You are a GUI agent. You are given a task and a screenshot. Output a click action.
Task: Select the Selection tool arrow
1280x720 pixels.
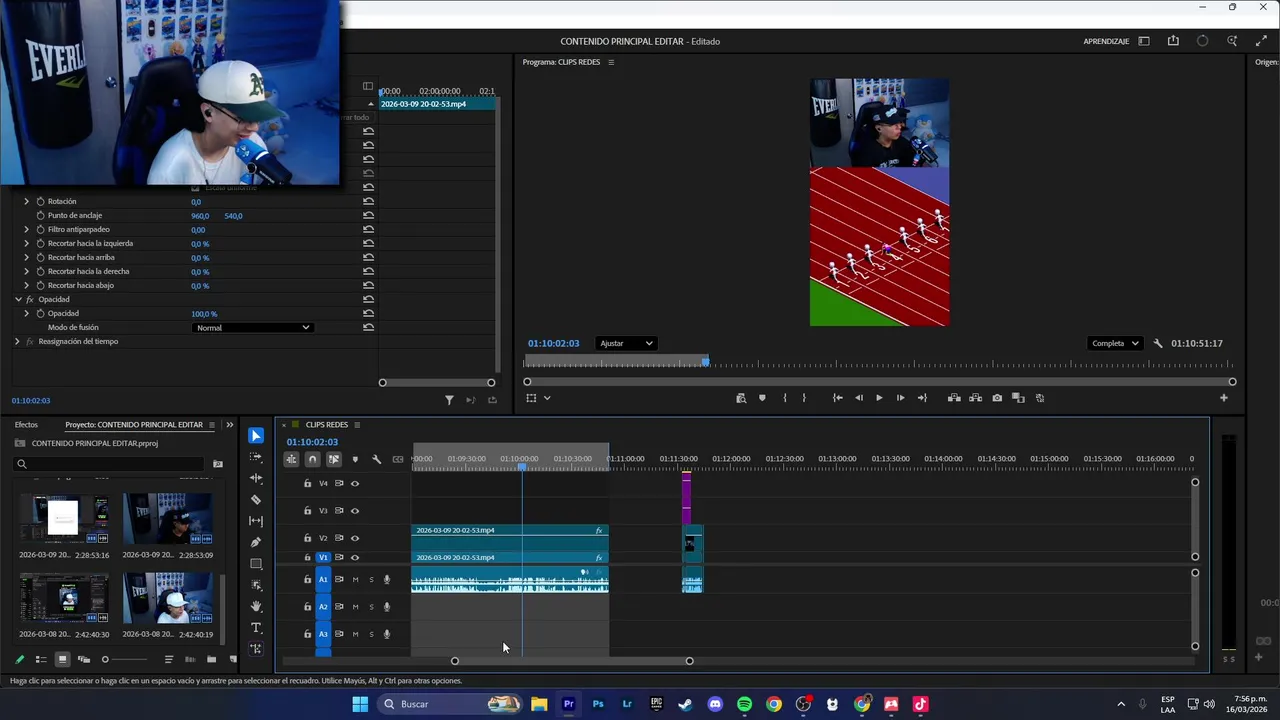[256, 436]
